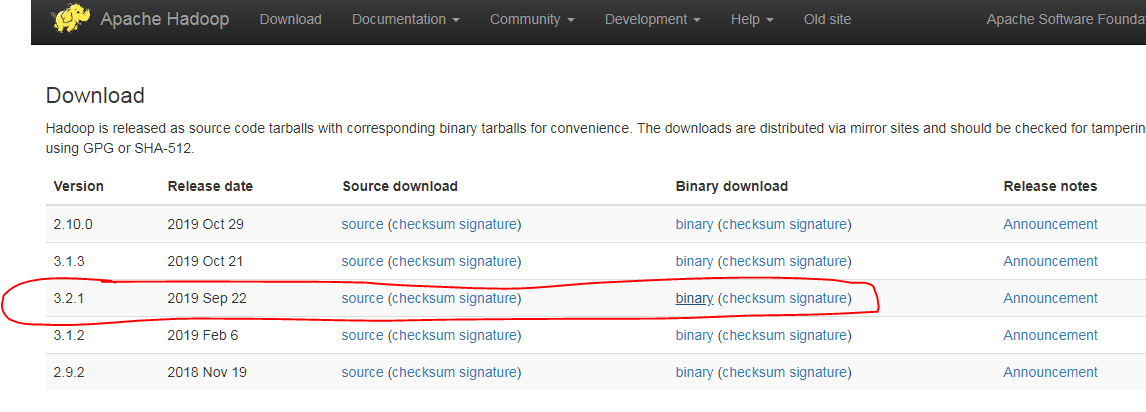The image size is (1146, 412).
Task: Click the Release date column header
Action: click(x=210, y=186)
